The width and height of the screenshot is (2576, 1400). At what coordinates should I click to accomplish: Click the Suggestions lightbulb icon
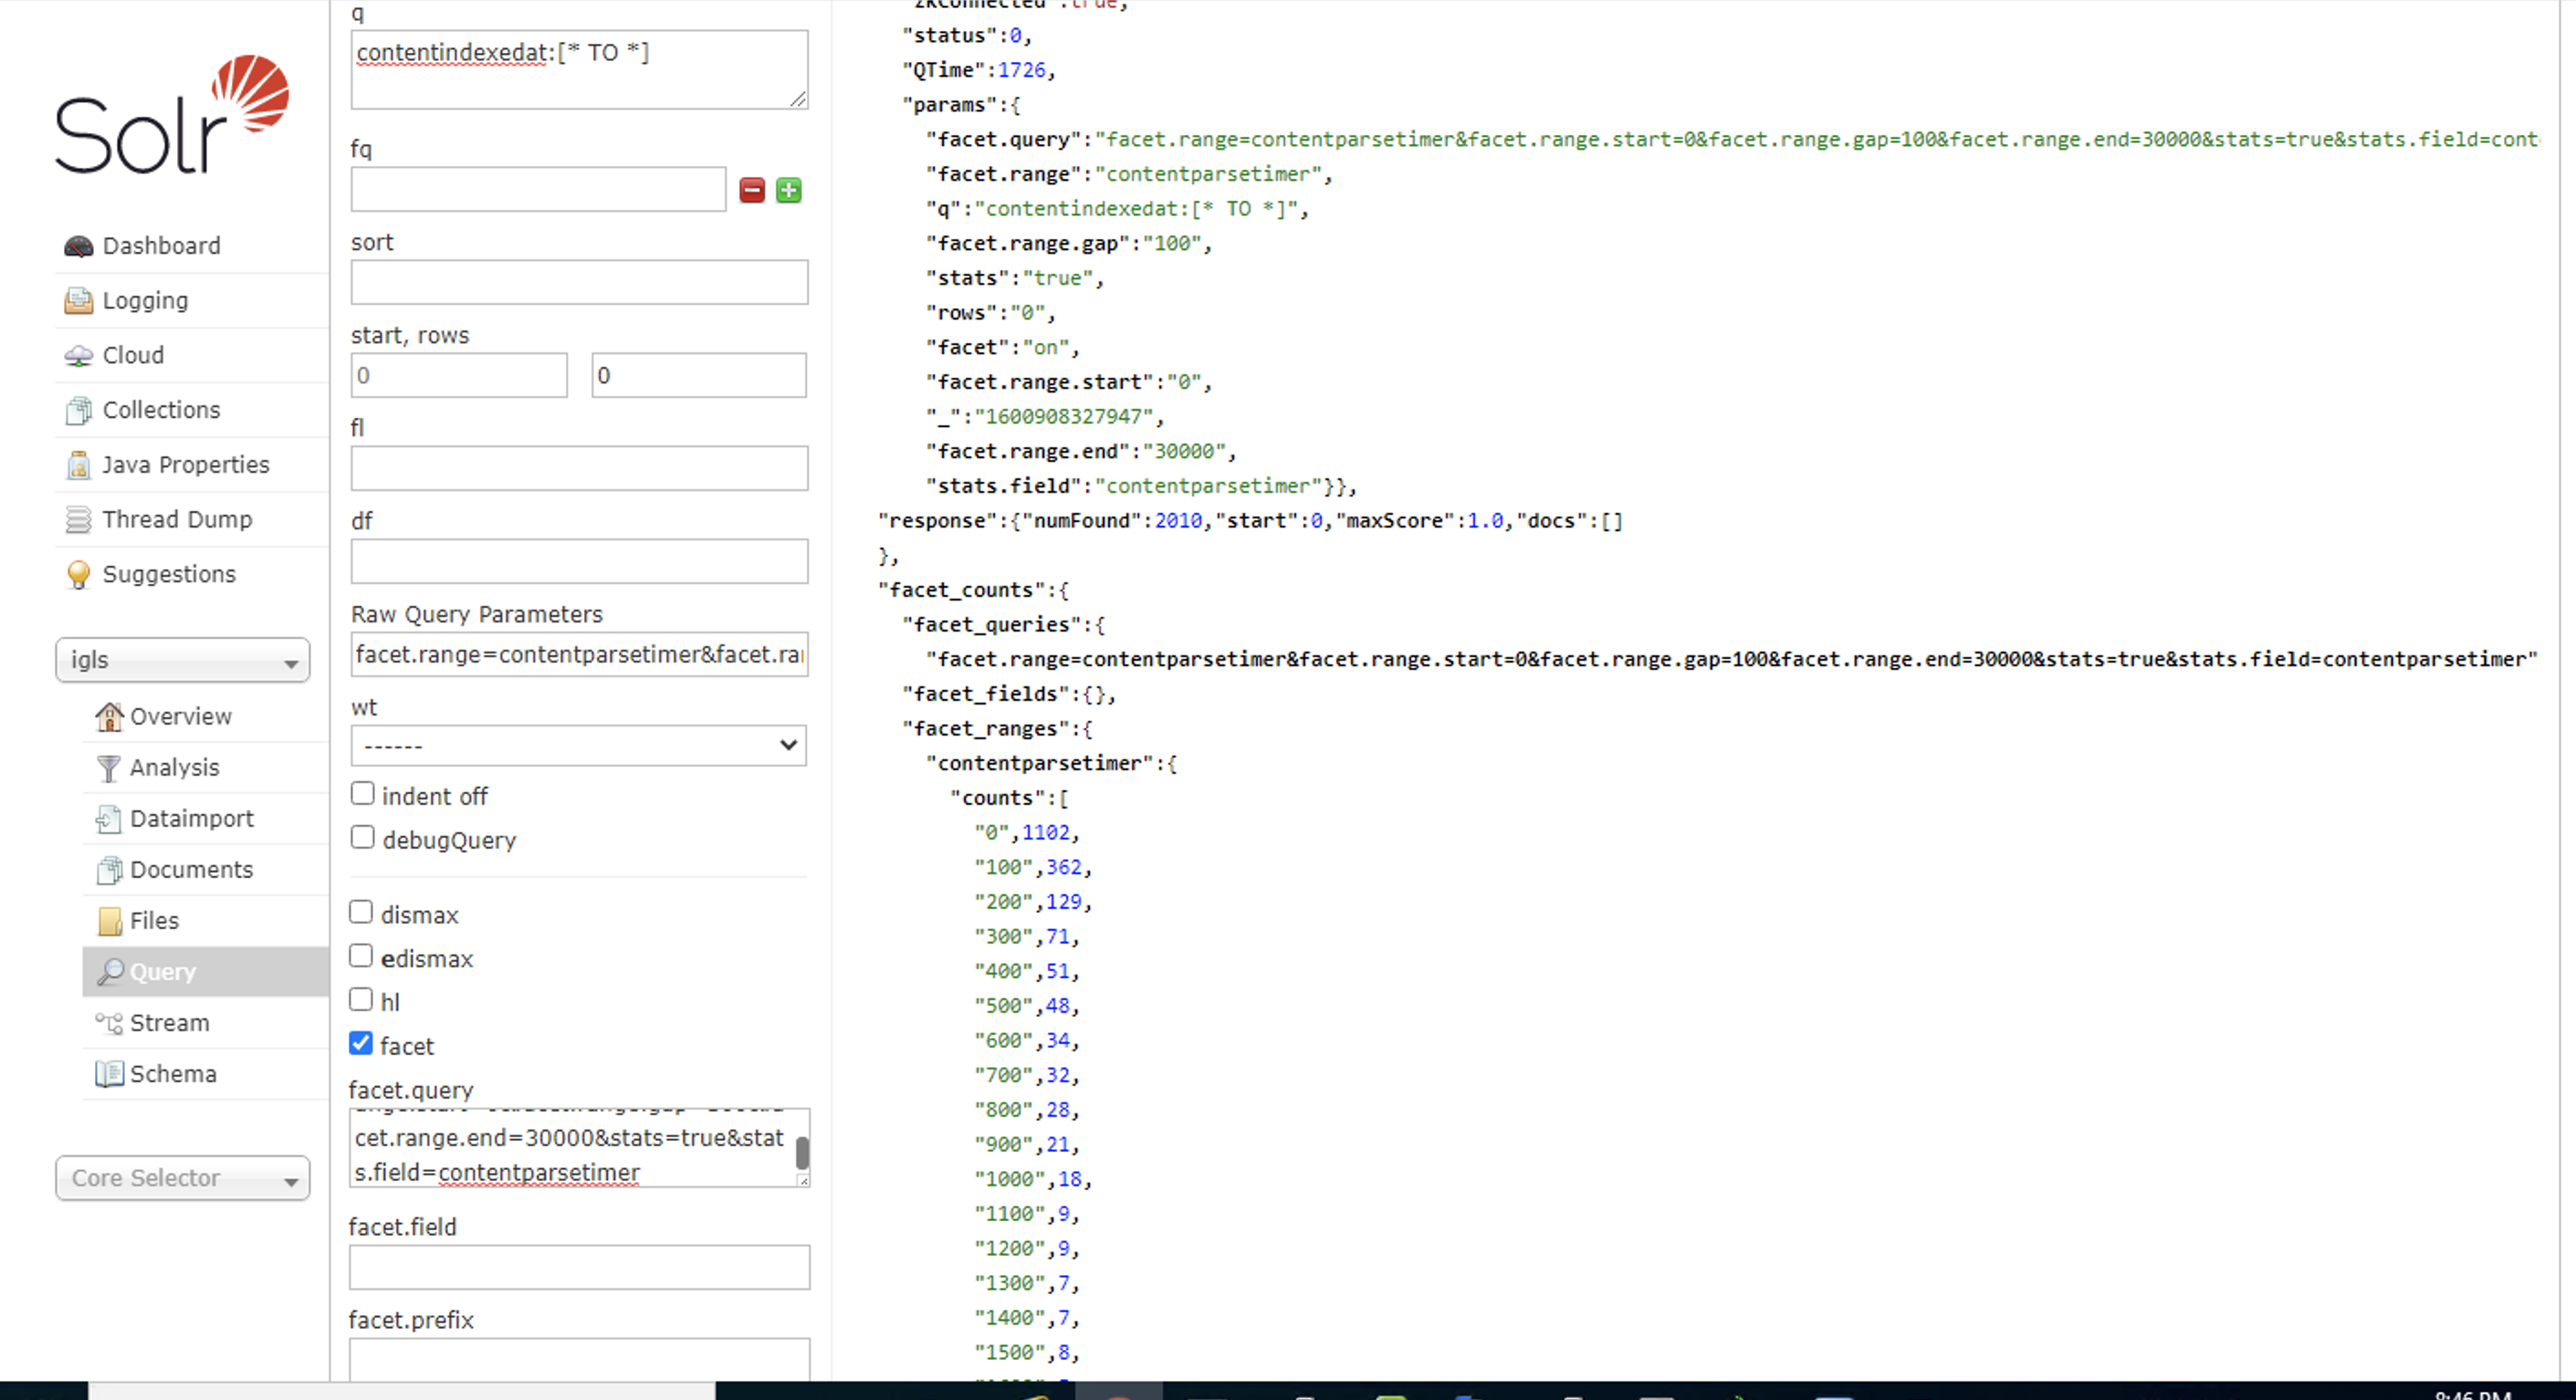tap(78, 575)
